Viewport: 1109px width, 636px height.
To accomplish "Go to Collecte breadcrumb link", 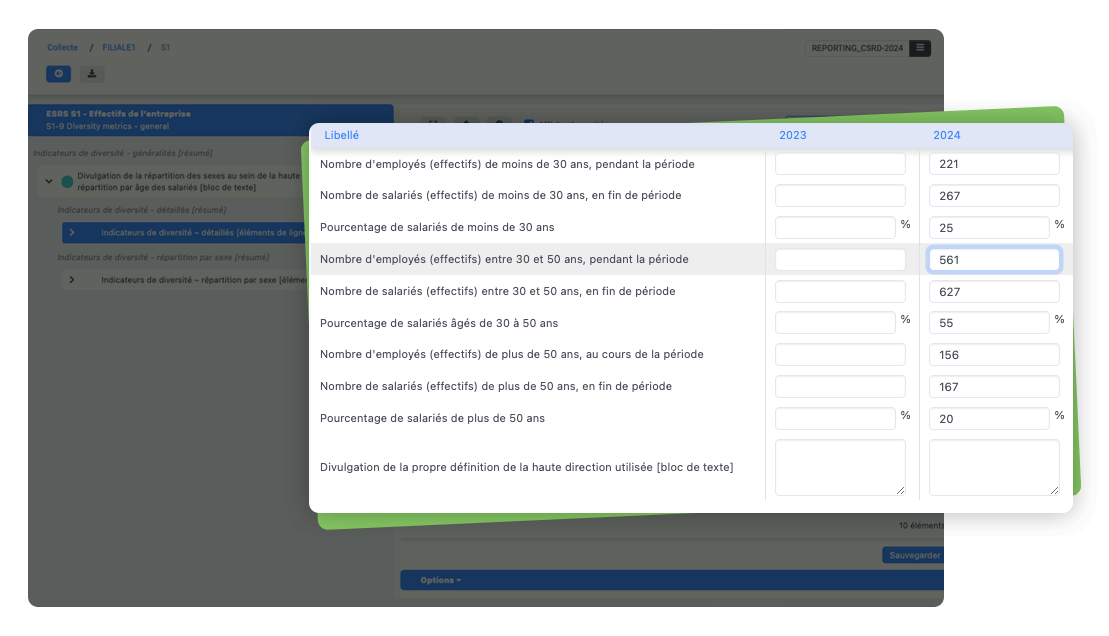I will coord(62,48).
